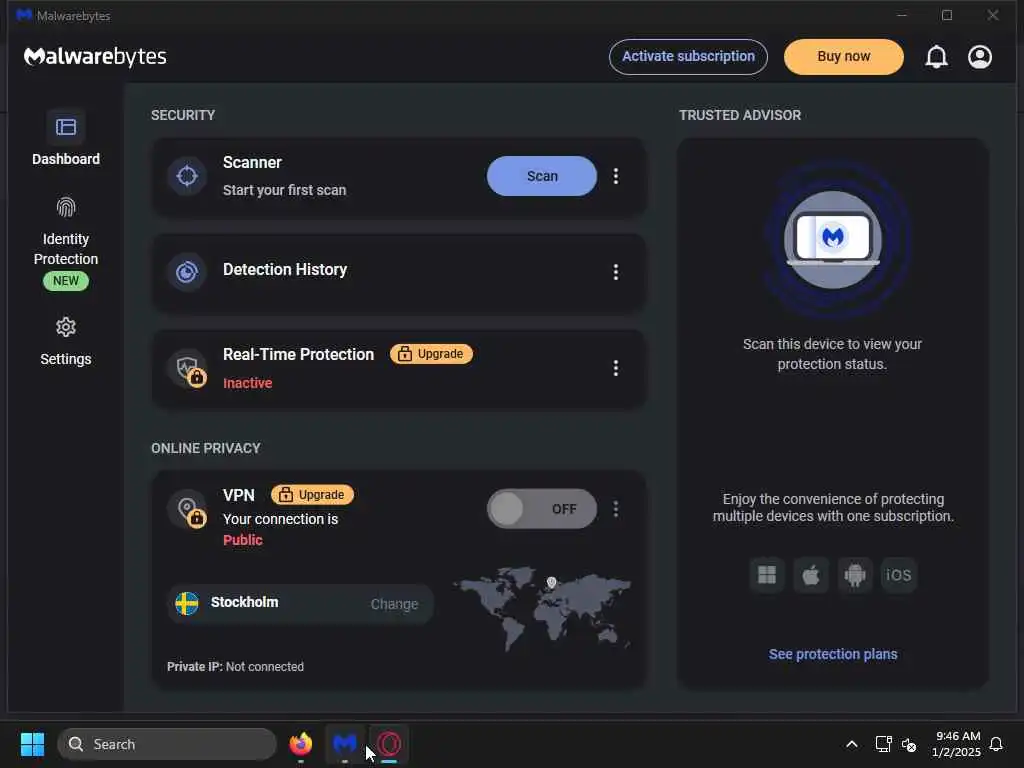Click the Detection History title
Screen dimensions: 1024x768
[285, 270]
